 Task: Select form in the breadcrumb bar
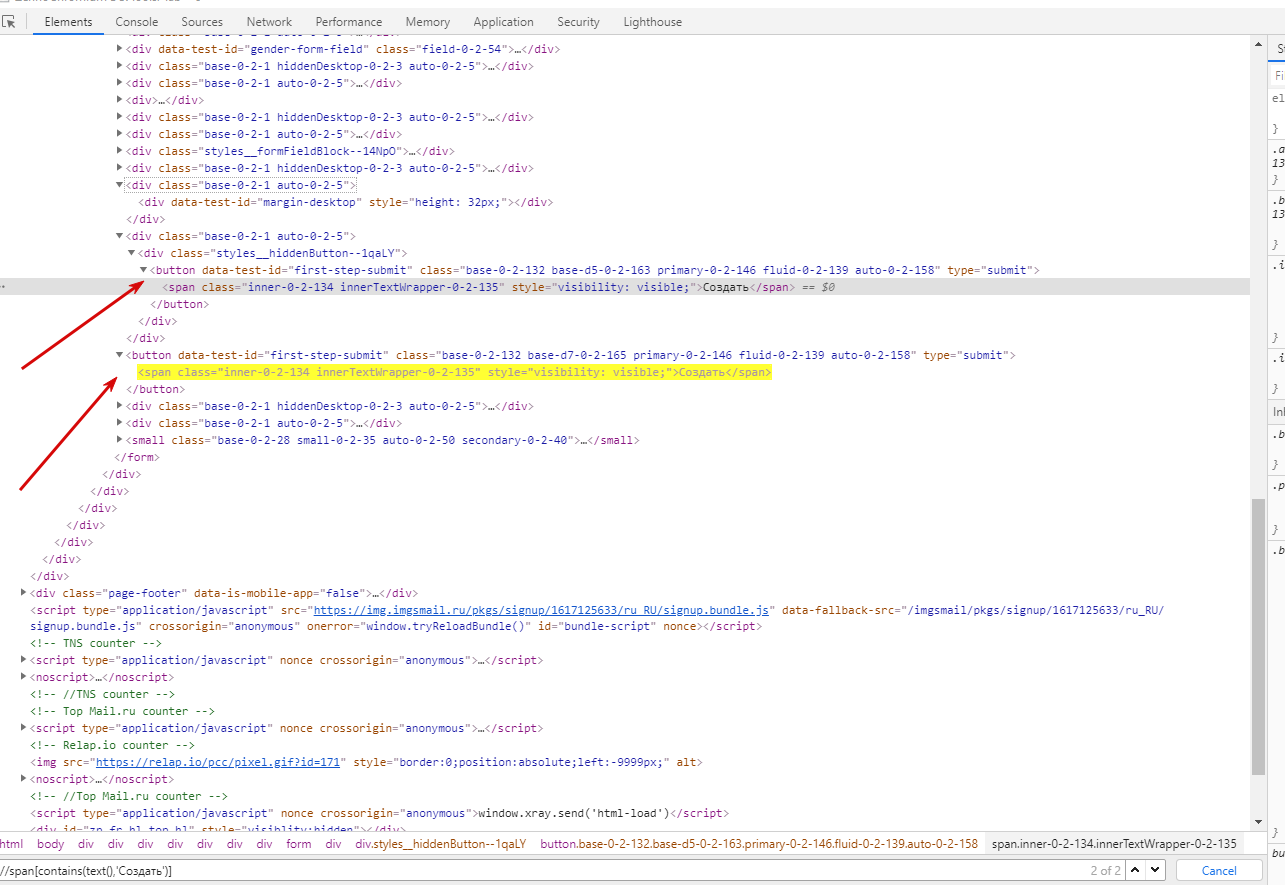pos(298,844)
